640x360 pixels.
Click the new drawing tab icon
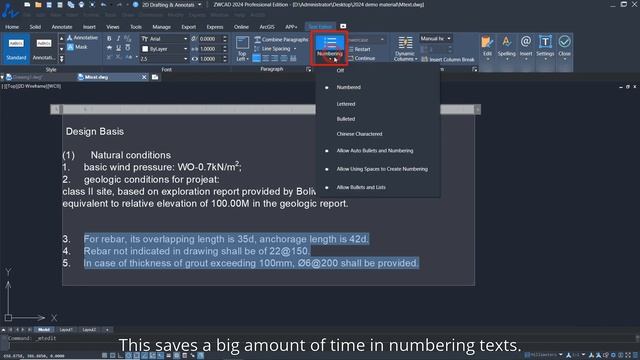tap(155, 77)
